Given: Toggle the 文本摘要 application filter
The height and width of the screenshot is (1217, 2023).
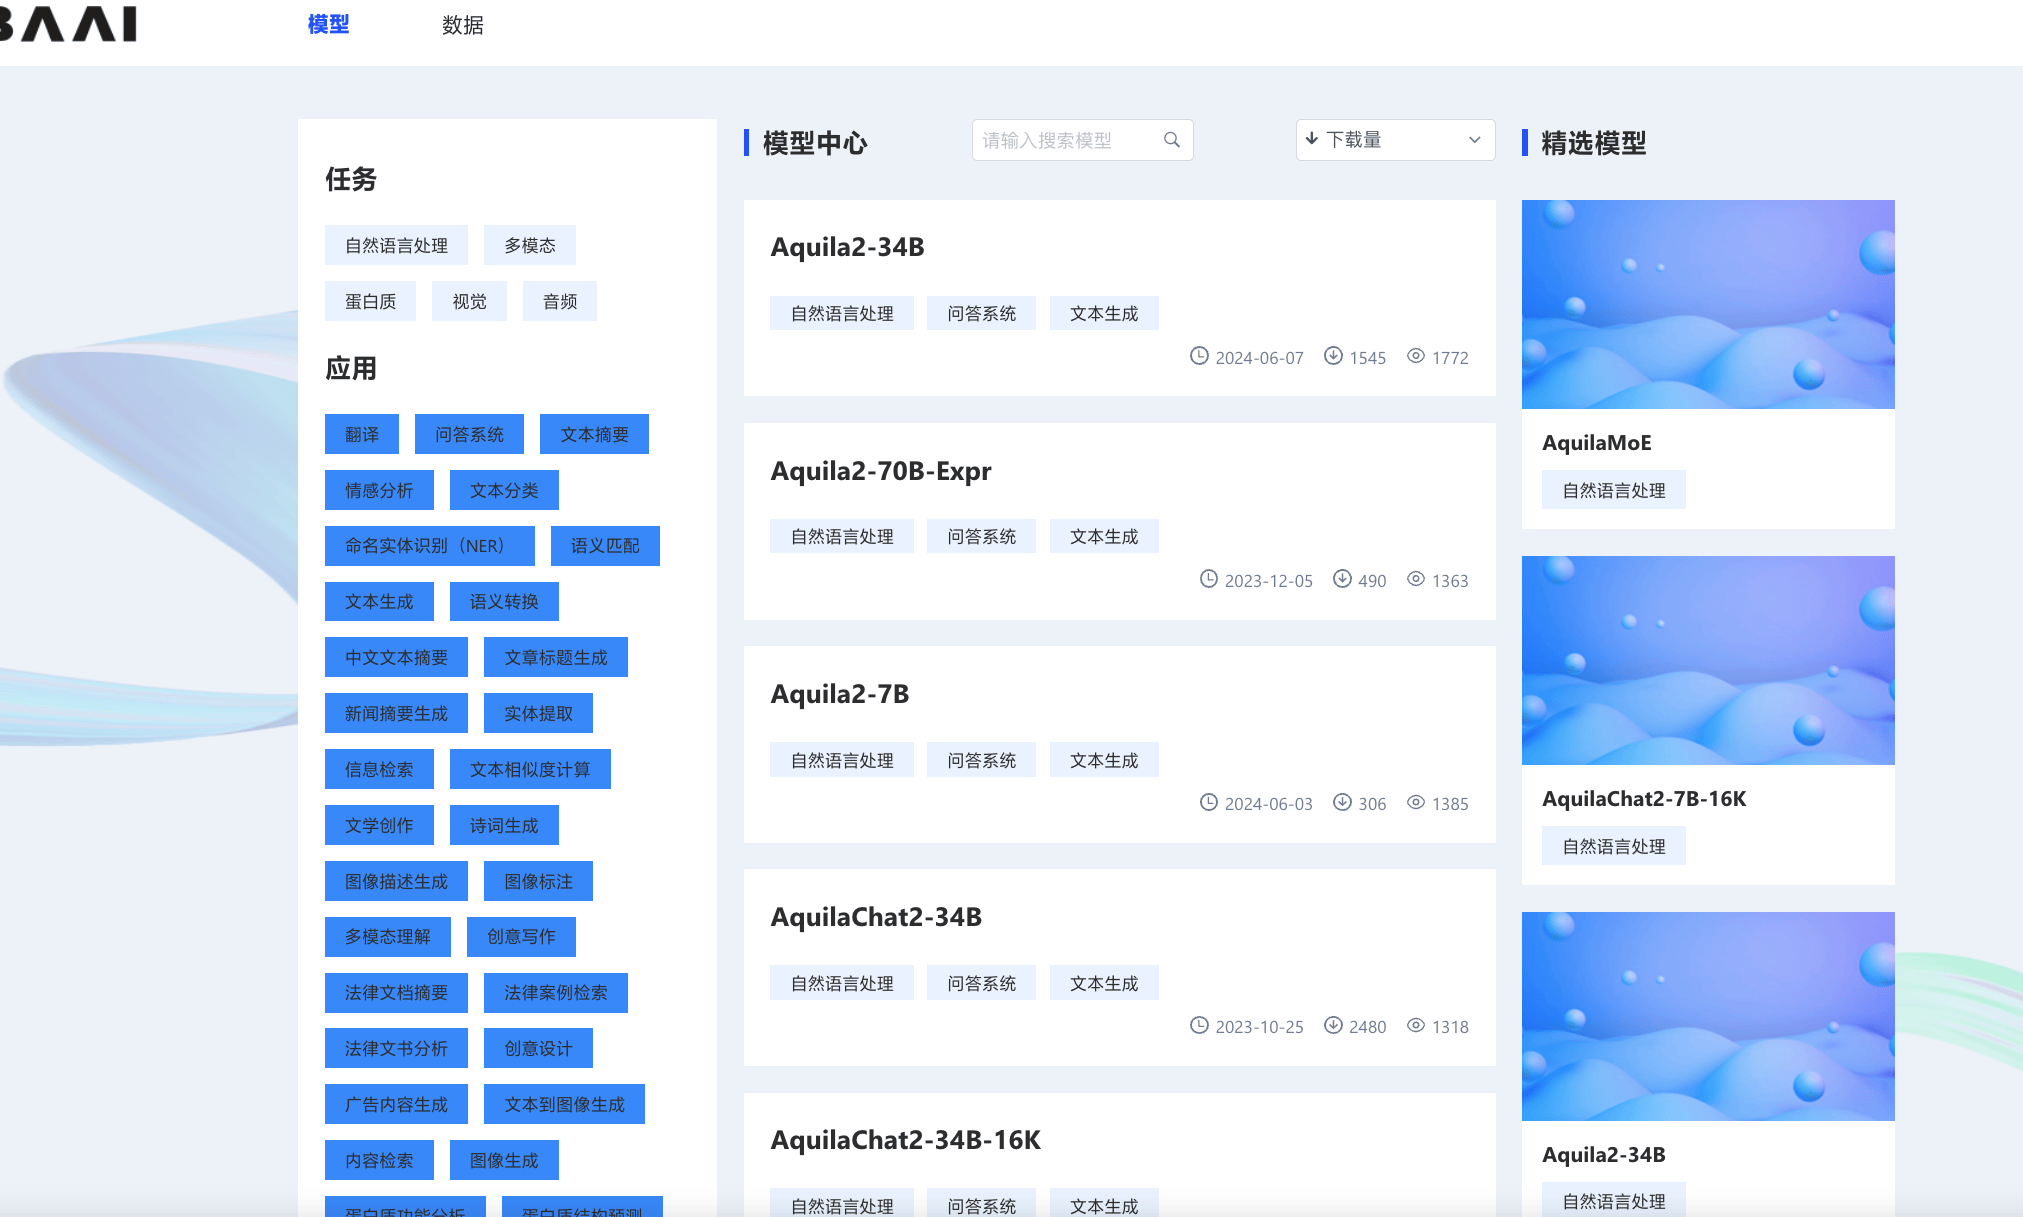Looking at the screenshot, I should coord(594,434).
